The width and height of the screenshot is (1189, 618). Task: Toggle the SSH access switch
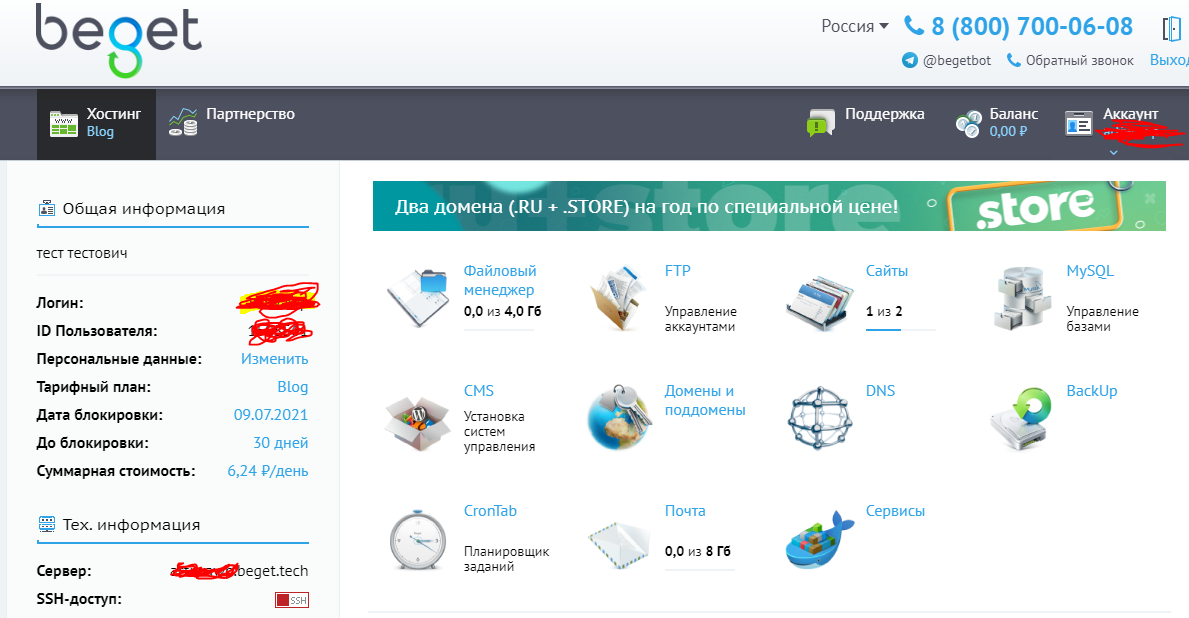(292, 600)
